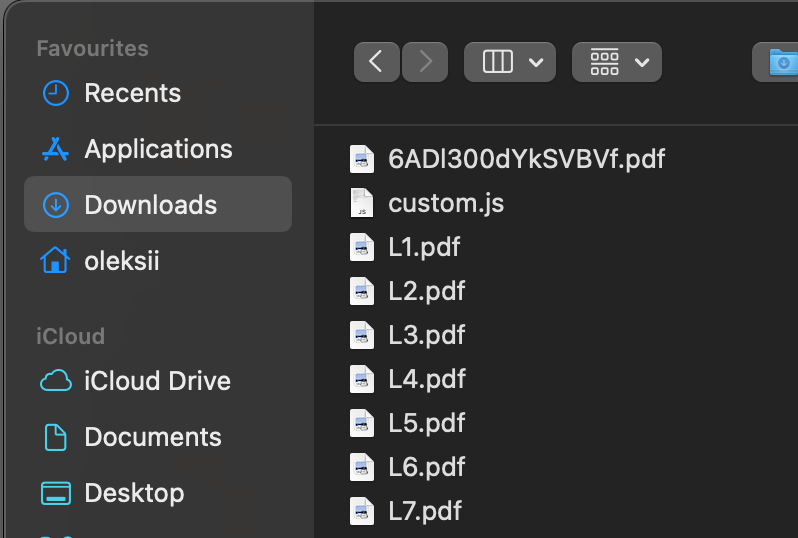Open iCloud Drive in the sidebar
The width and height of the screenshot is (798, 538).
[x=158, y=381]
